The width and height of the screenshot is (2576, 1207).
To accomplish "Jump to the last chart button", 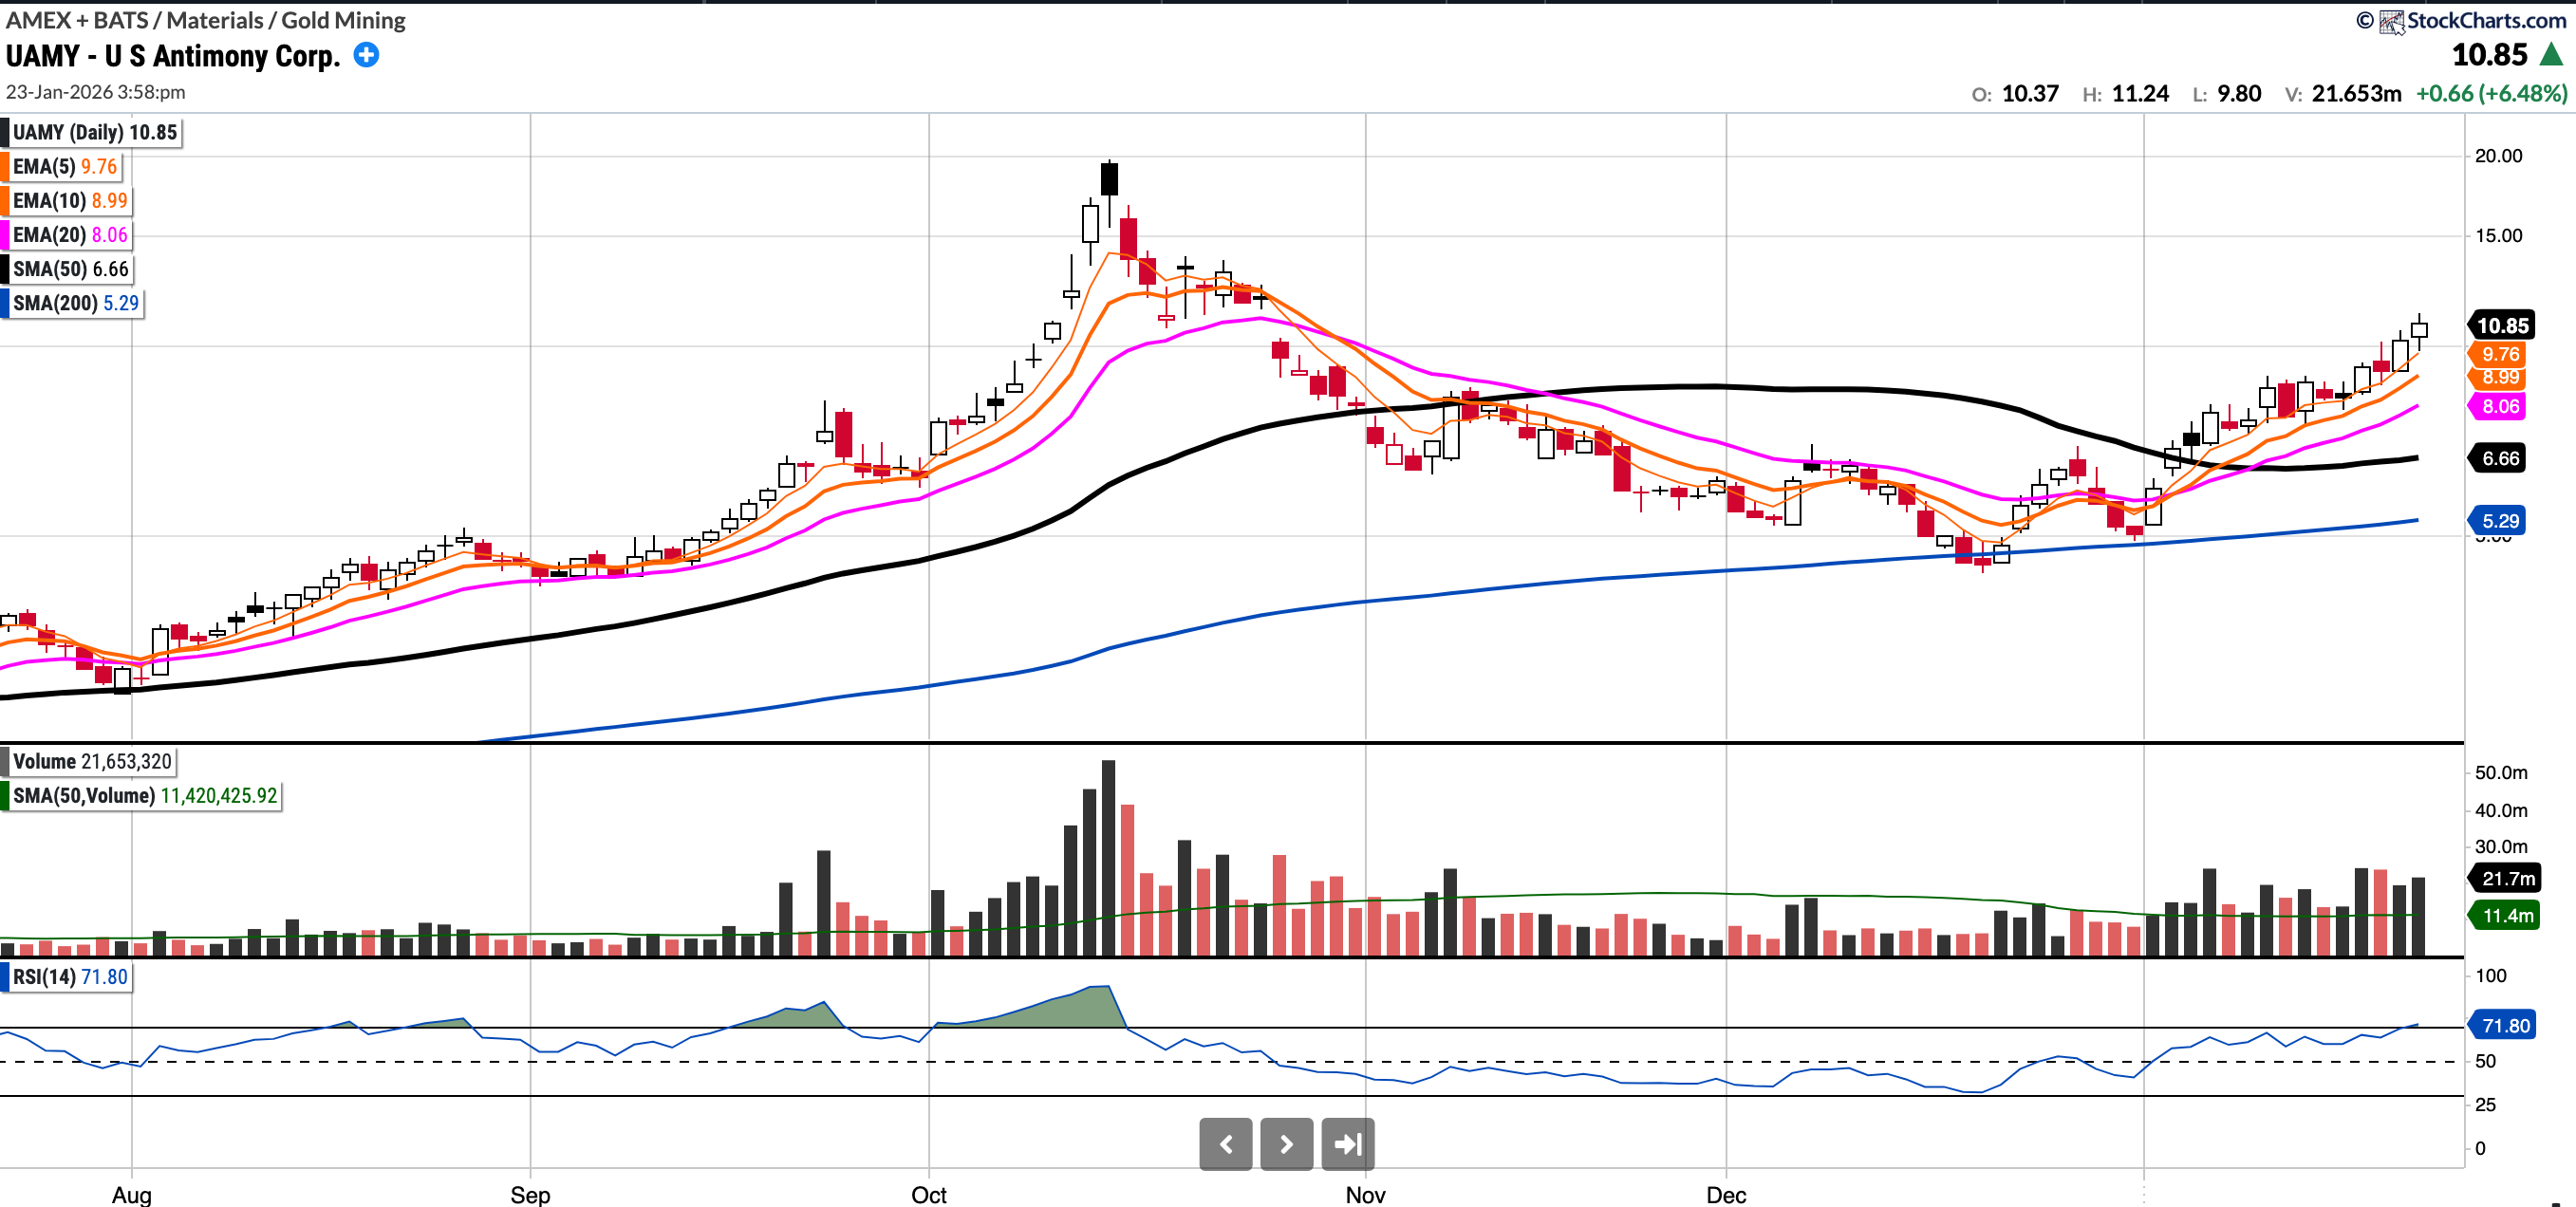I will [1347, 1143].
